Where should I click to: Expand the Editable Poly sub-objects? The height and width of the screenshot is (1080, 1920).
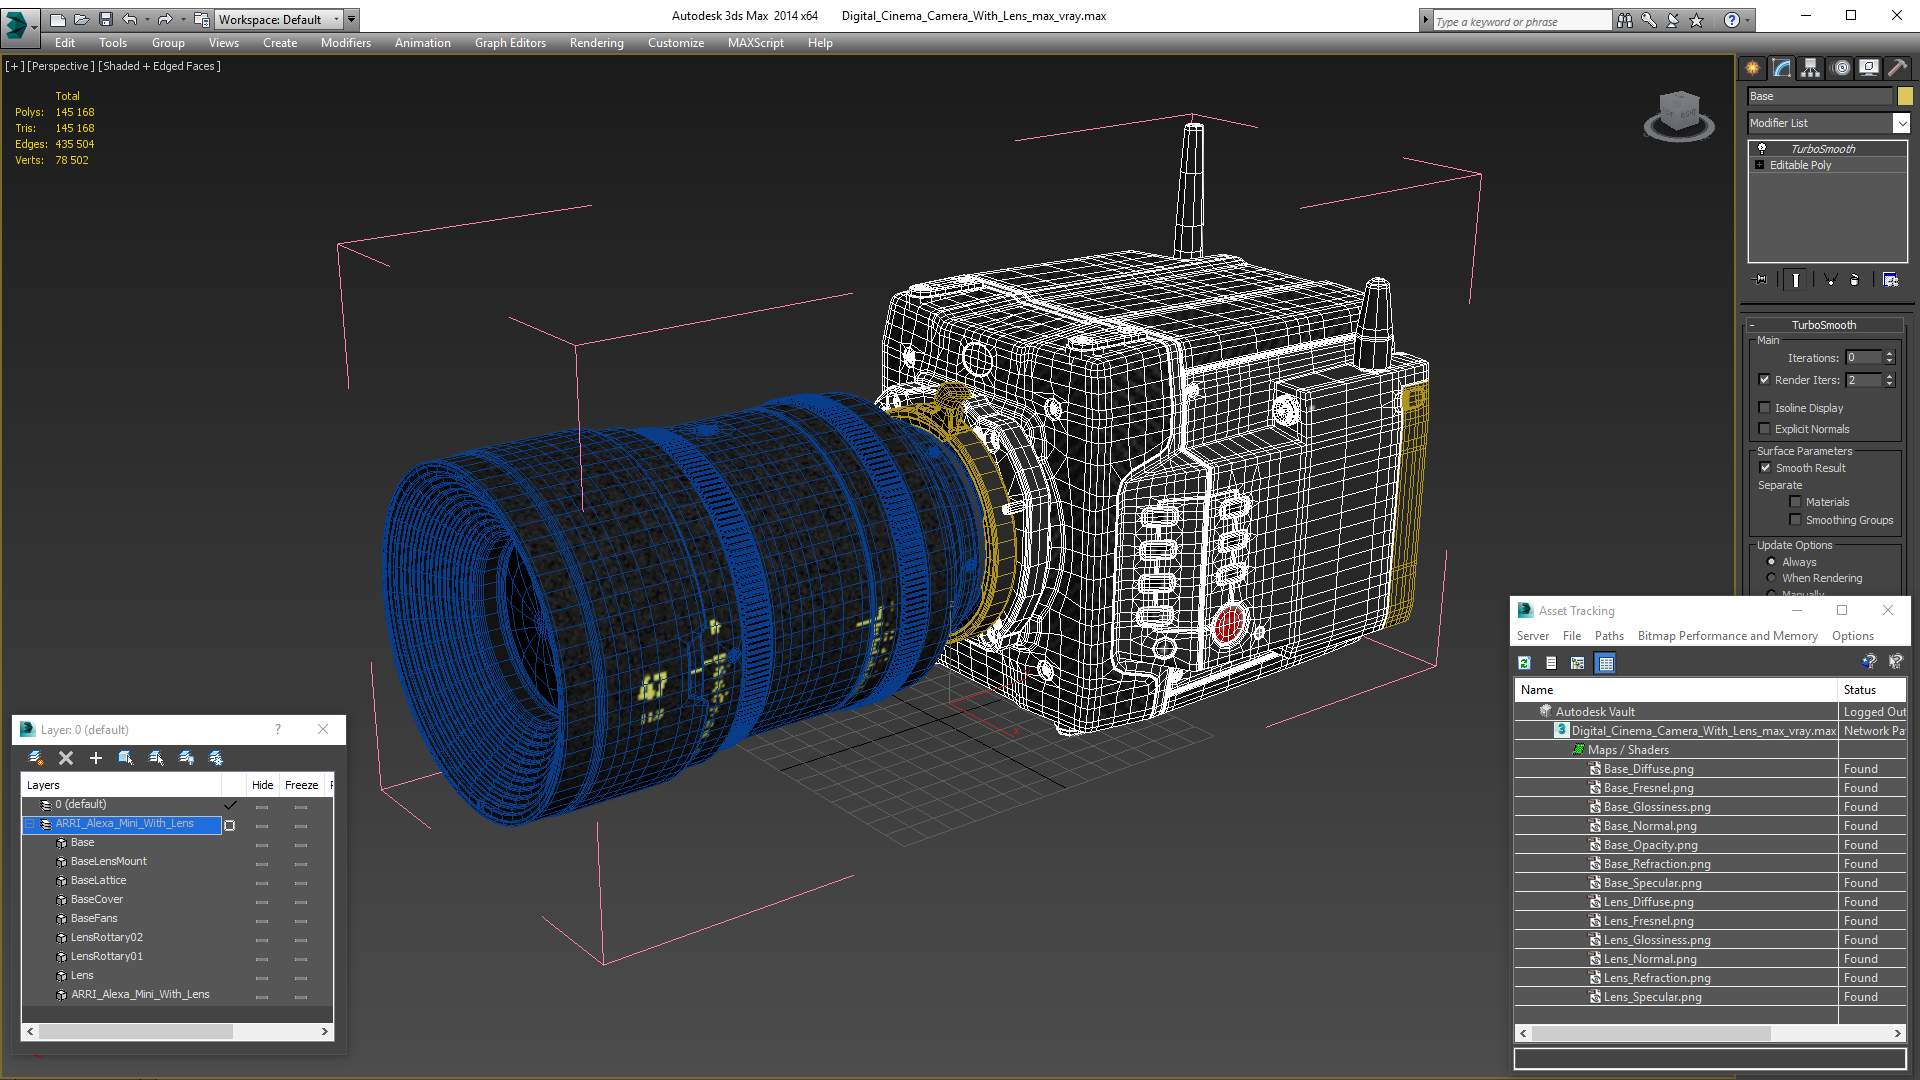click(1760, 165)
